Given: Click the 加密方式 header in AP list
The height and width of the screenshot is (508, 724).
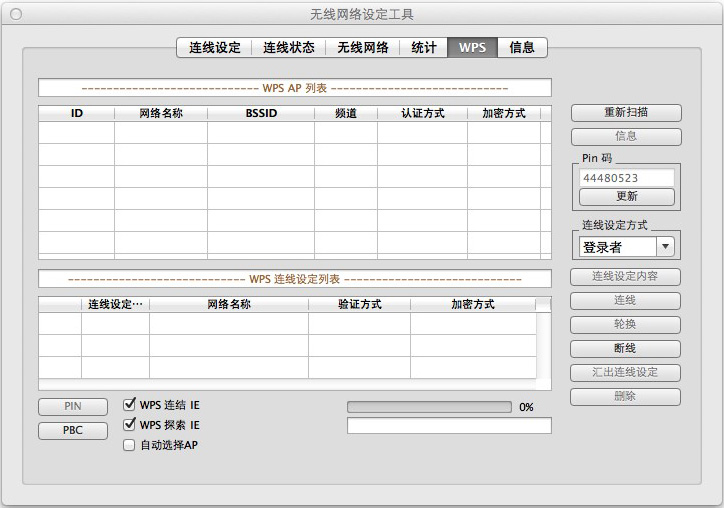Looking at the screenshot, I should tap(504, 114).
